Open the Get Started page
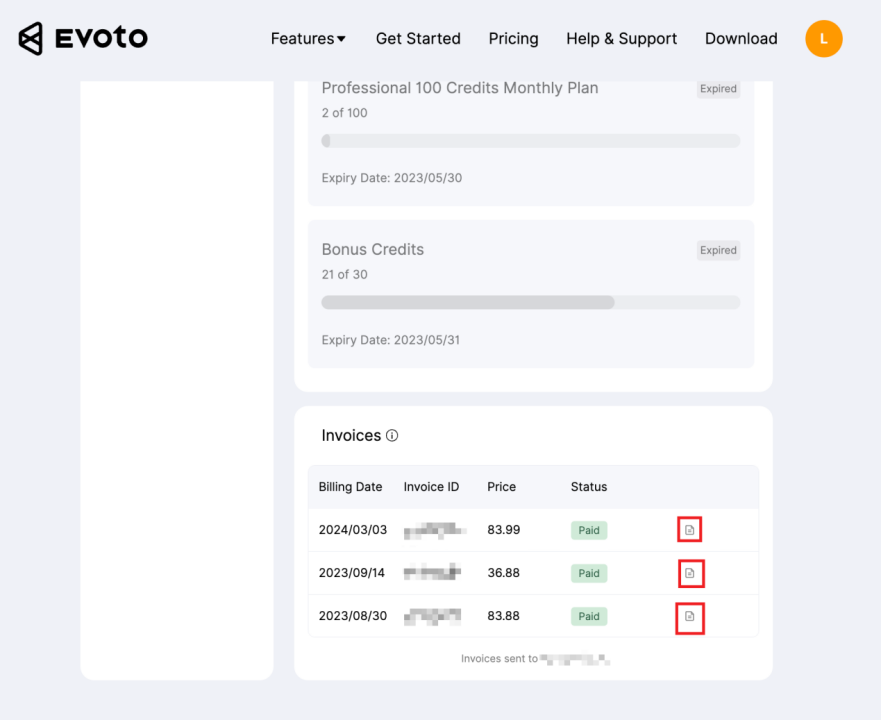The width and height of the screenshot is (881, 720). [x=418, y=39]
